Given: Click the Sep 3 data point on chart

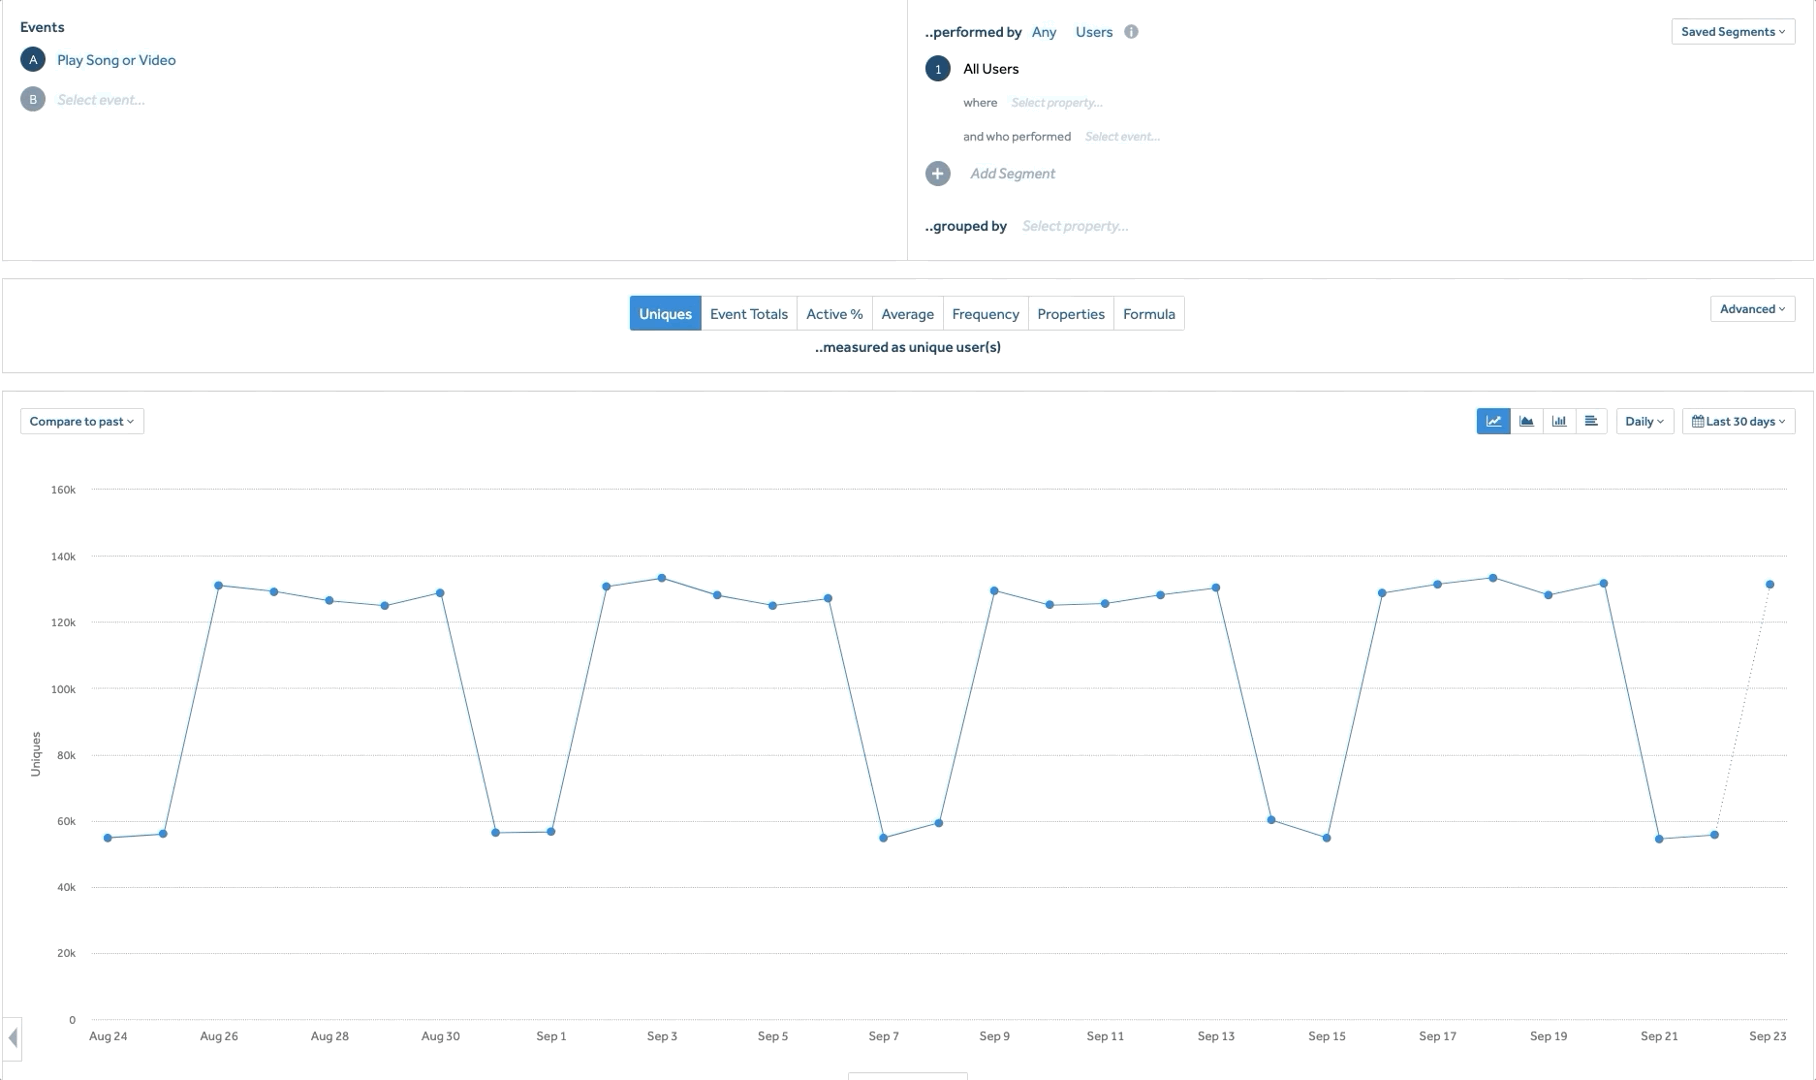Looking at the screenshot, I should pos(662,578).
